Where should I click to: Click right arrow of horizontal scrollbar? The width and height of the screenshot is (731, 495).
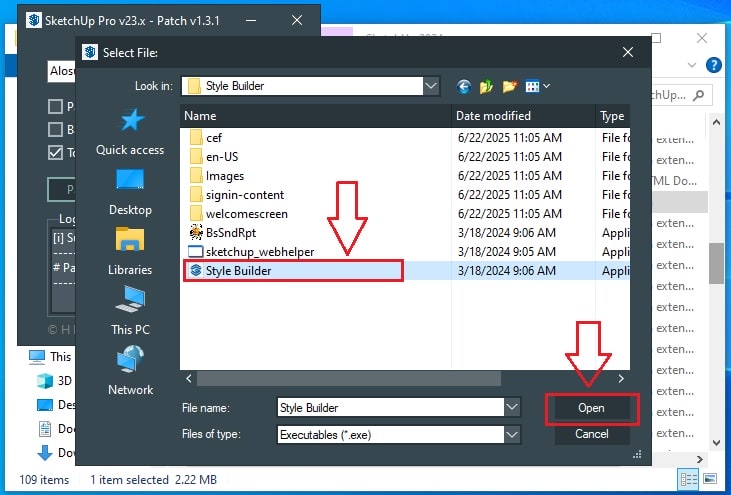(x=621, y=378)
